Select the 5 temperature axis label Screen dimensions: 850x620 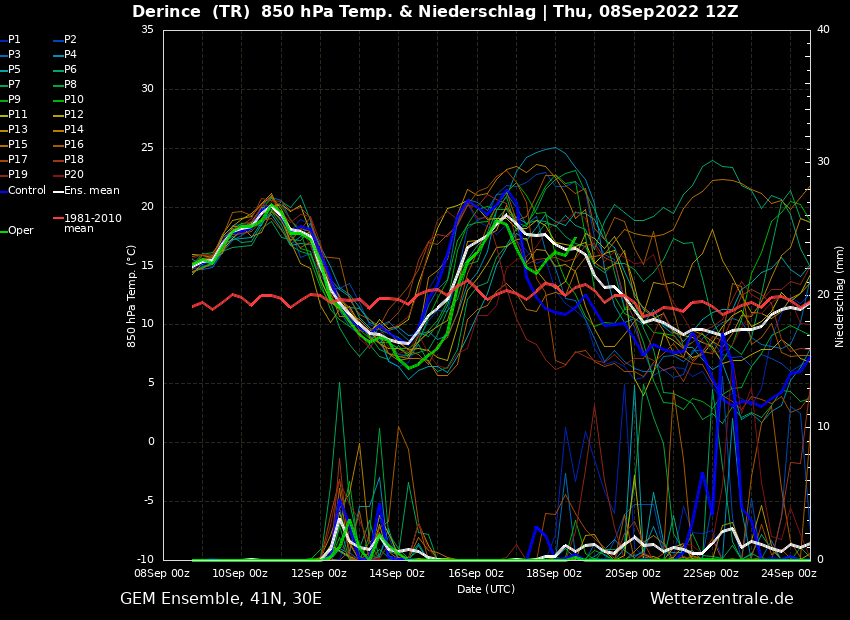[151, 383]
